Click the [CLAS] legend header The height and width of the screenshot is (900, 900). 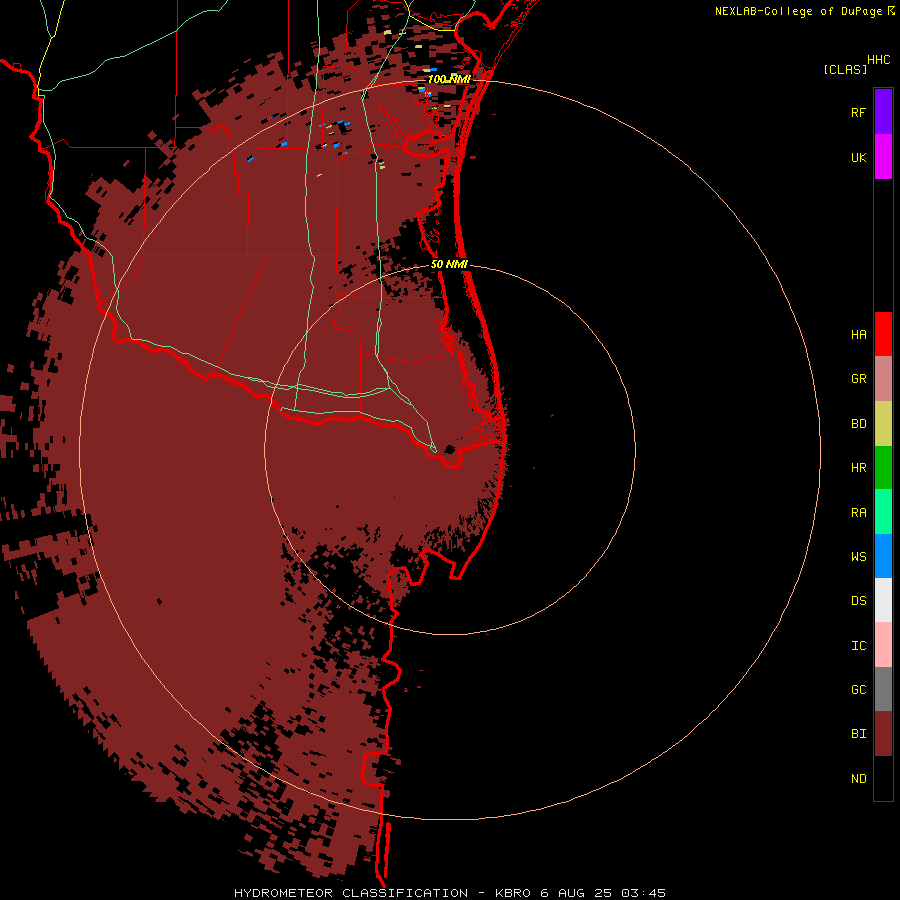[845, 69]
